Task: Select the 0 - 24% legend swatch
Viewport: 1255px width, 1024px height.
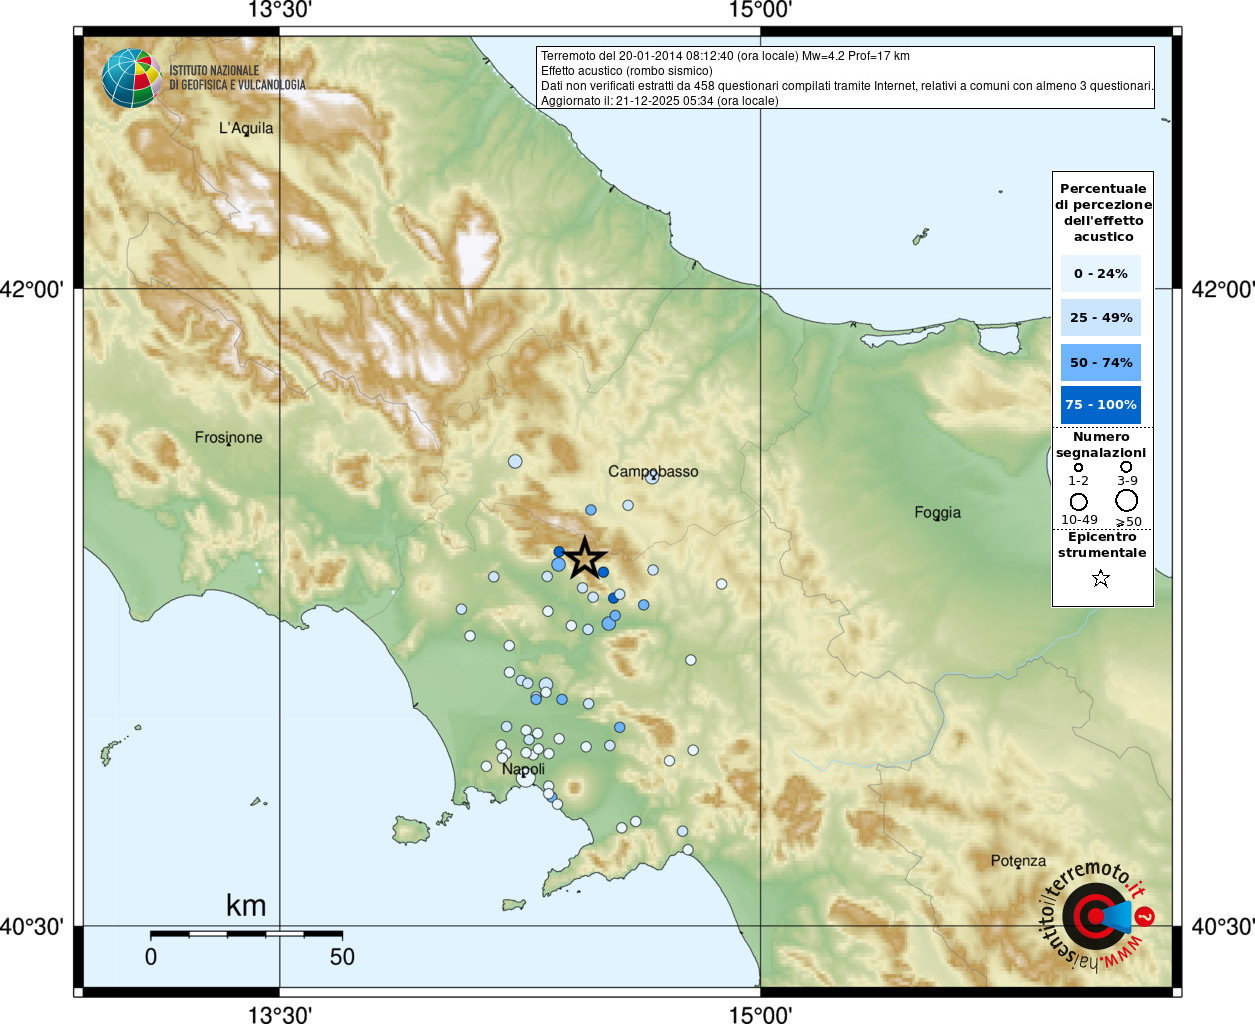Action: (x=1100, y=273)
